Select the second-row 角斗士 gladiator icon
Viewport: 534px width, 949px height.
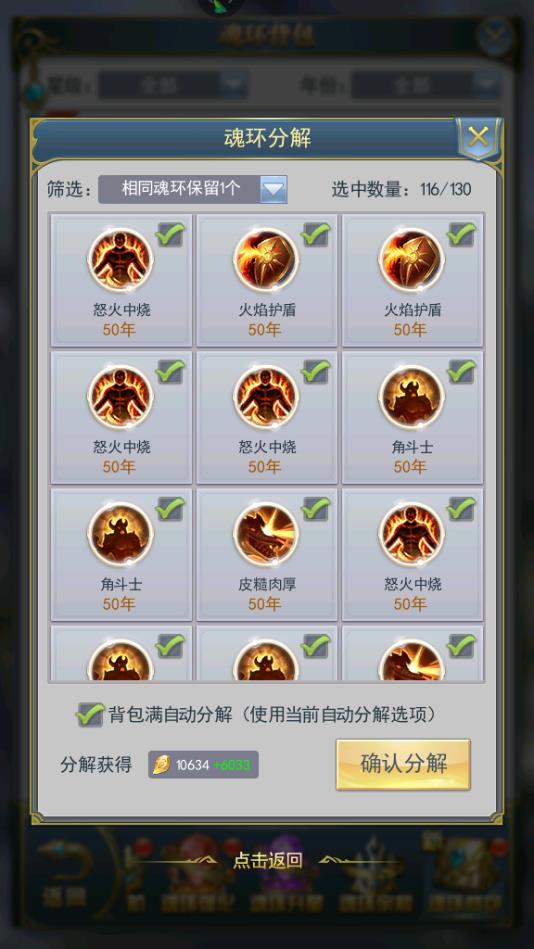coord(412,397)
